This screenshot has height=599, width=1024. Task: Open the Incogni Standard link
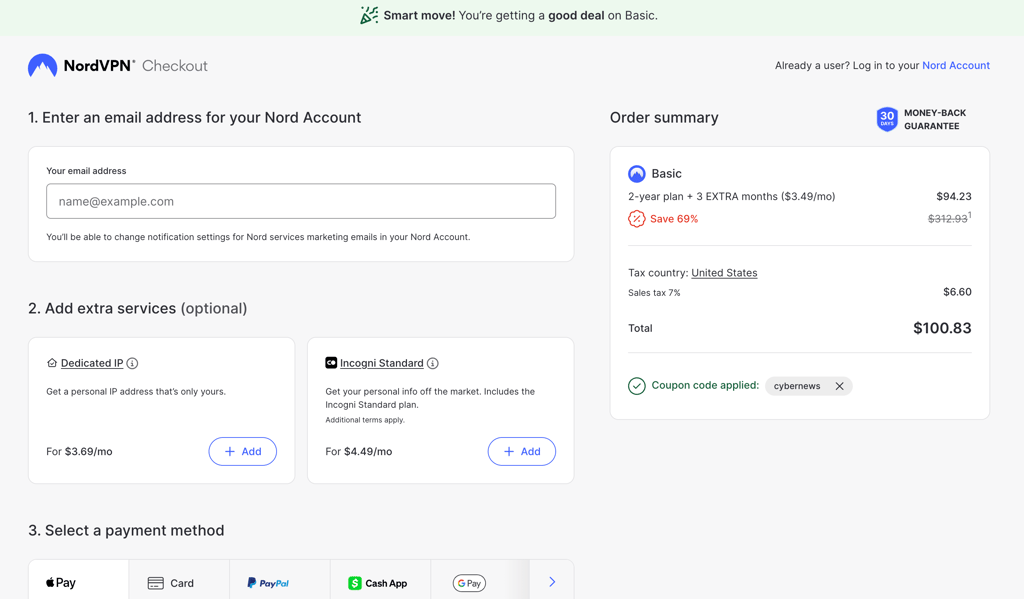[x=381, y=363]
